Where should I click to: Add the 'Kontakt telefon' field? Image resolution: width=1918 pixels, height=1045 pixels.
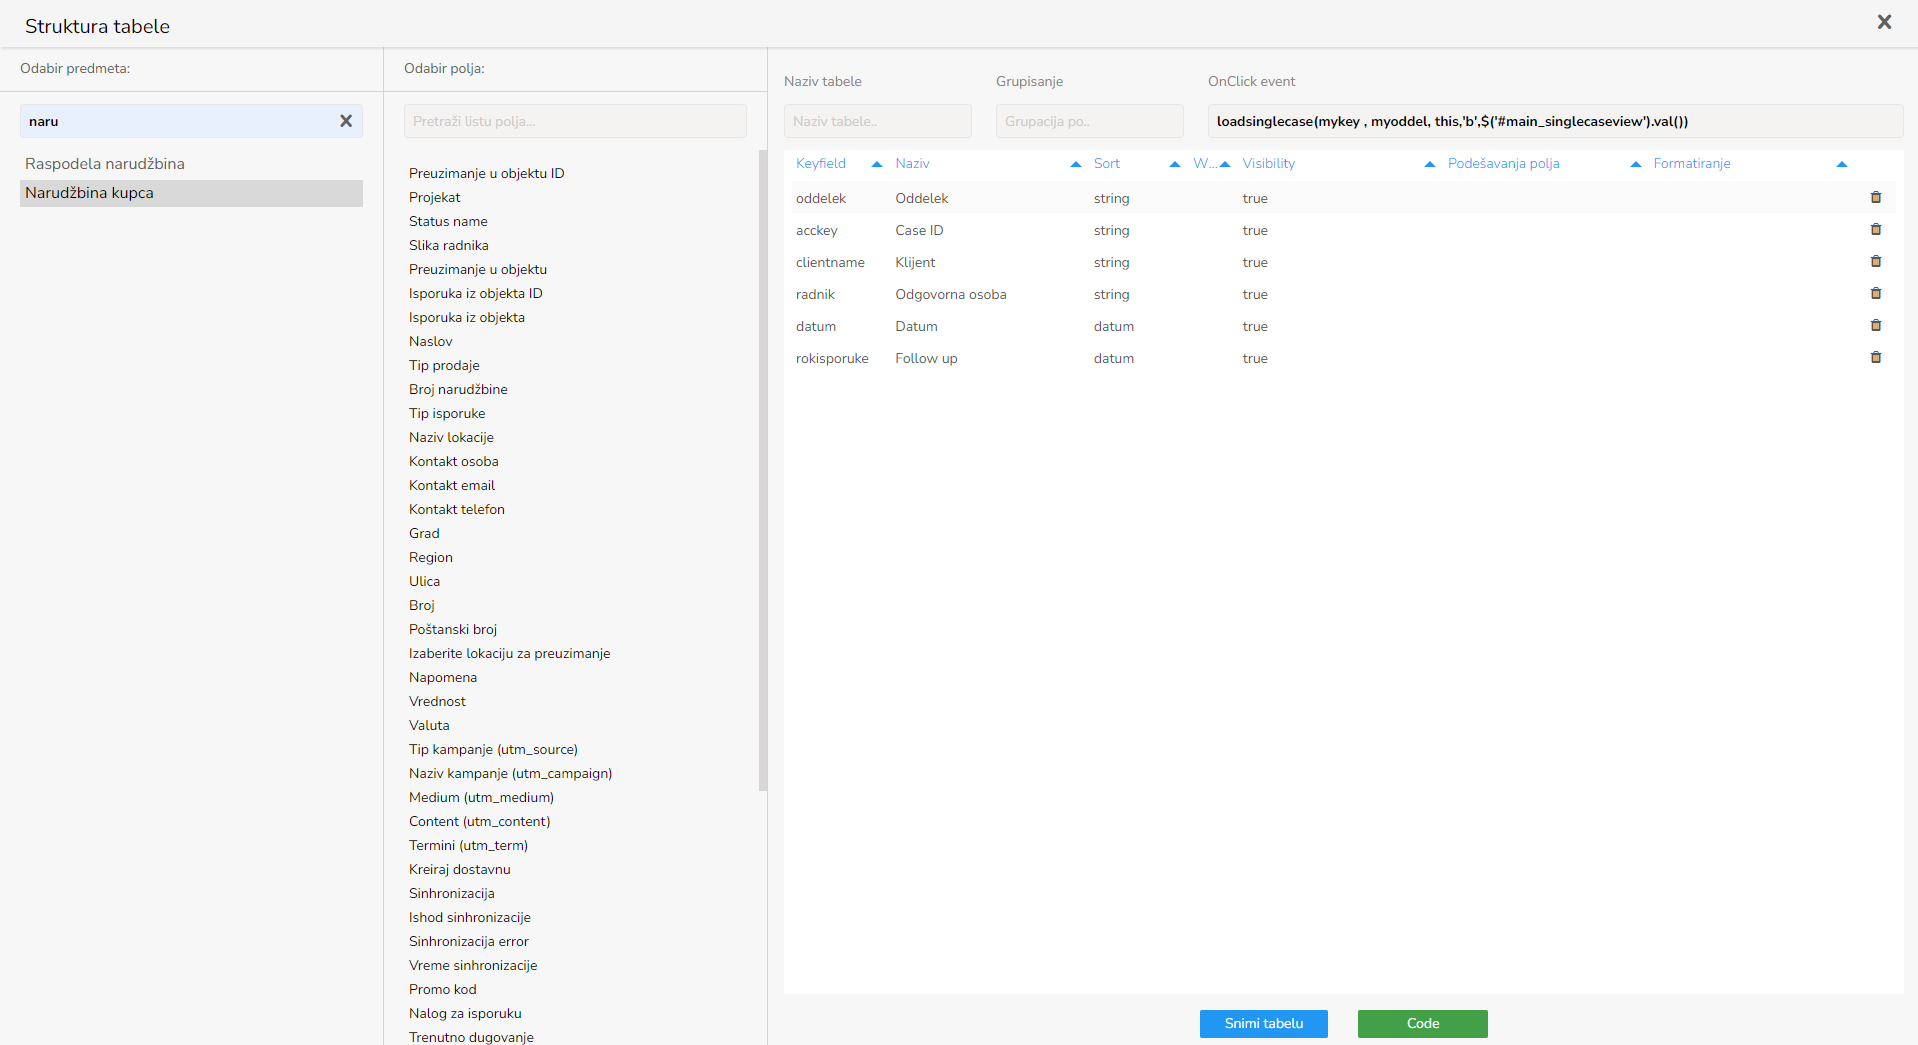[457, 510]
